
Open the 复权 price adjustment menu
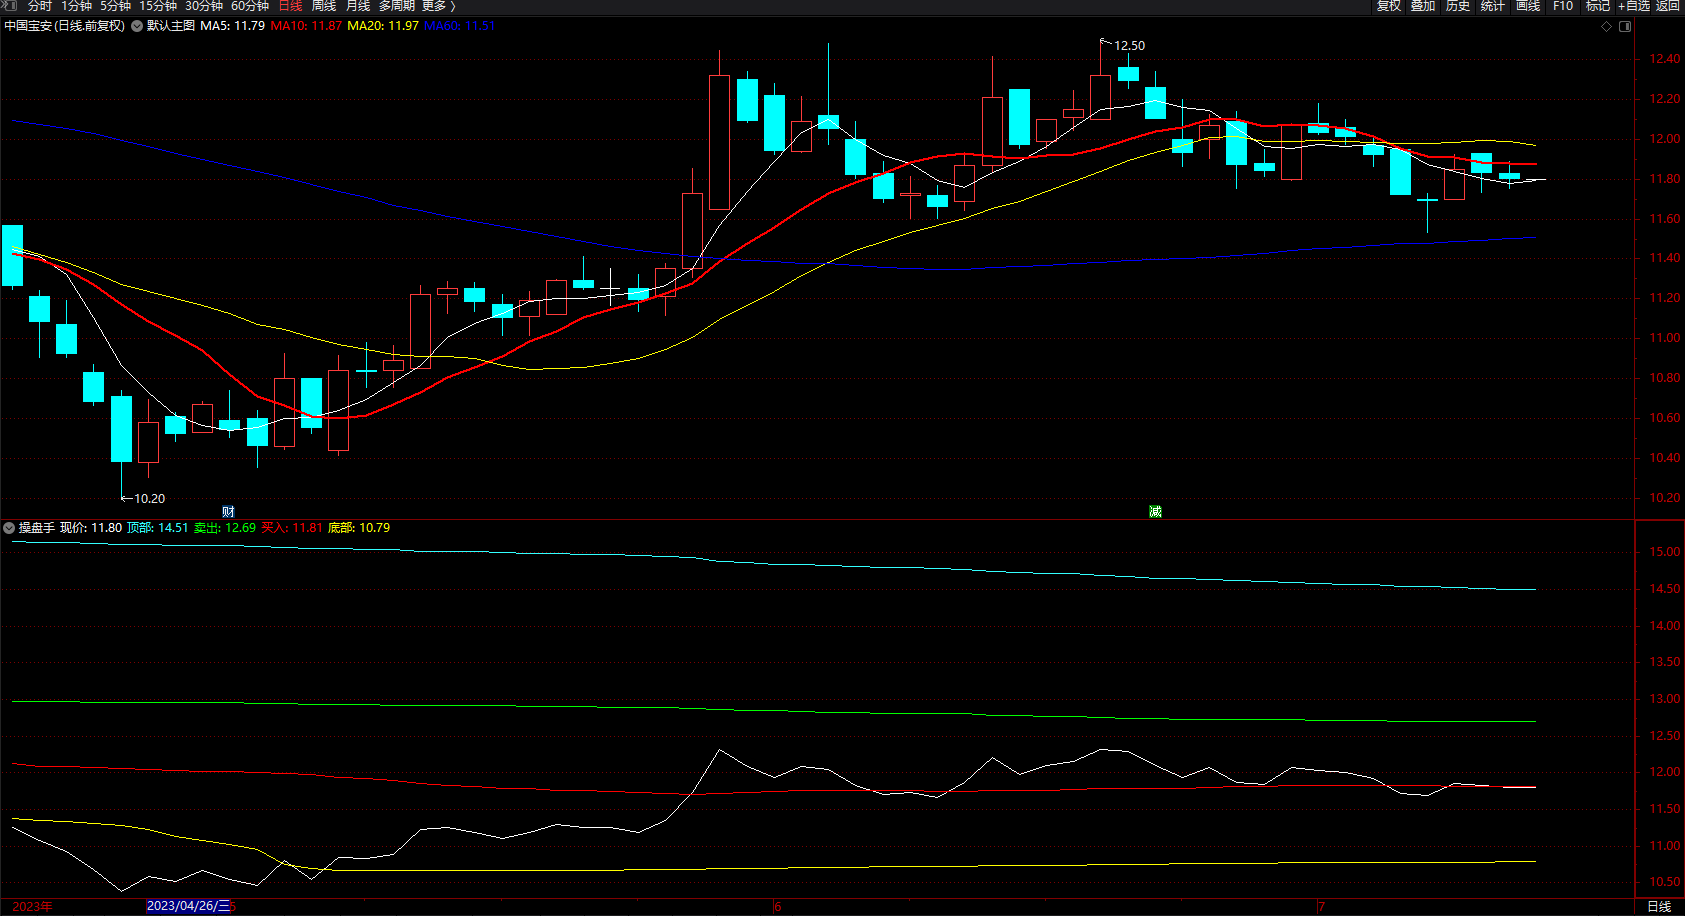click(1389, 6)
